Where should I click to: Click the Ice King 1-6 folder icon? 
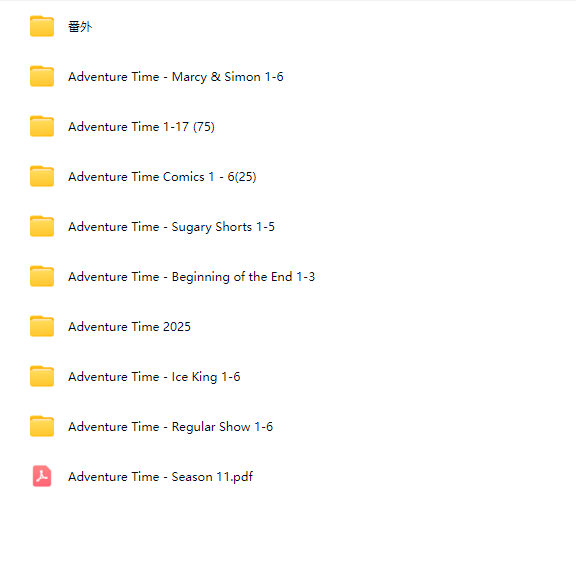tap(42, 376)
